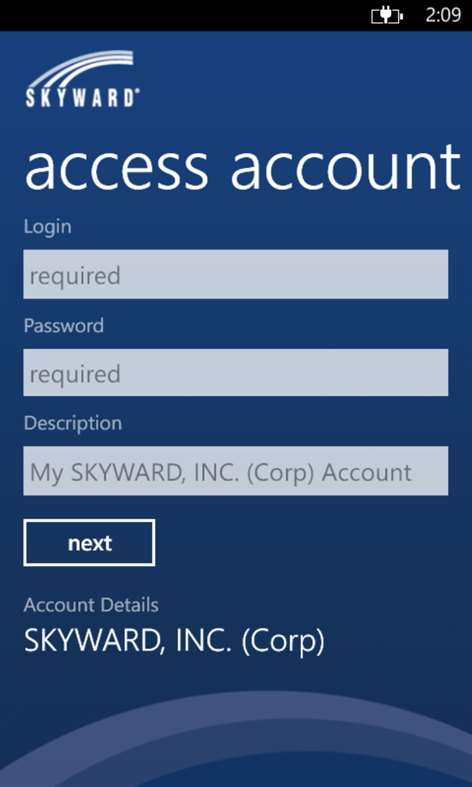
Task: Tap the Password label above the second field
Action: tap(64, 326)
